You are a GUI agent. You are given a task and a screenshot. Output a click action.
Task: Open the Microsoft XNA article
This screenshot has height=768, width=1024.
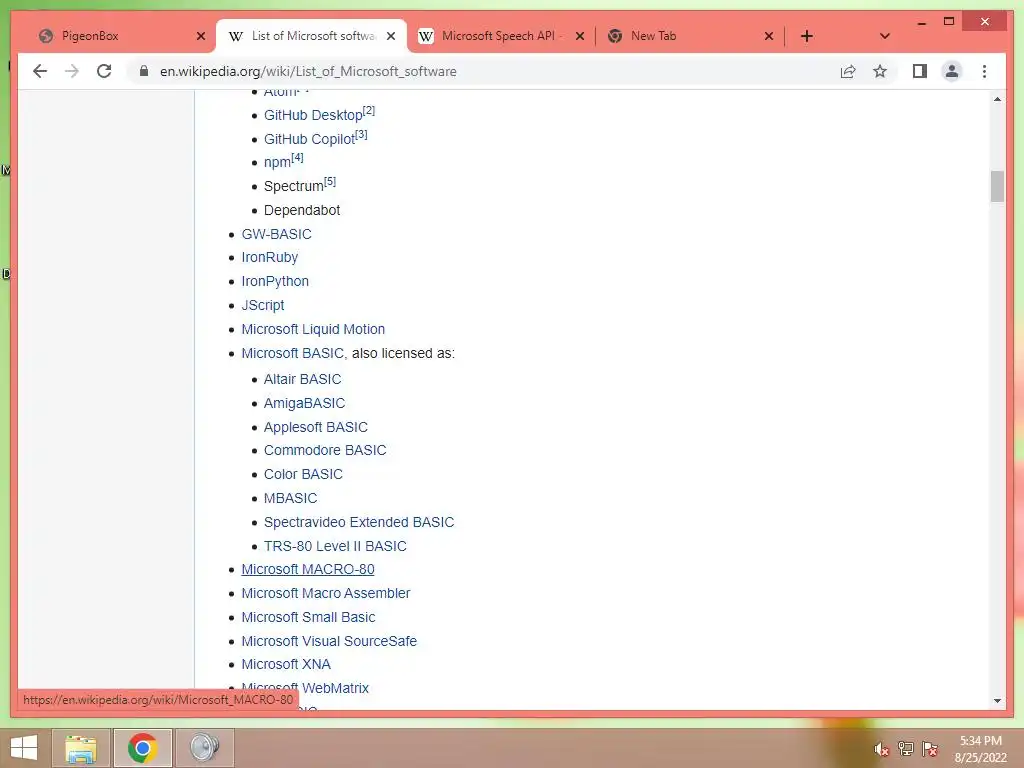[286, 664]
